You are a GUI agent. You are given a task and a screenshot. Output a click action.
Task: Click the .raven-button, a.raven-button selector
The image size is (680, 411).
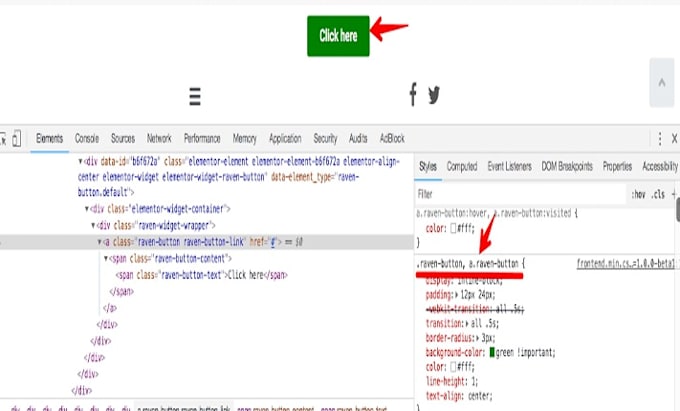click(x=468, y=264)
